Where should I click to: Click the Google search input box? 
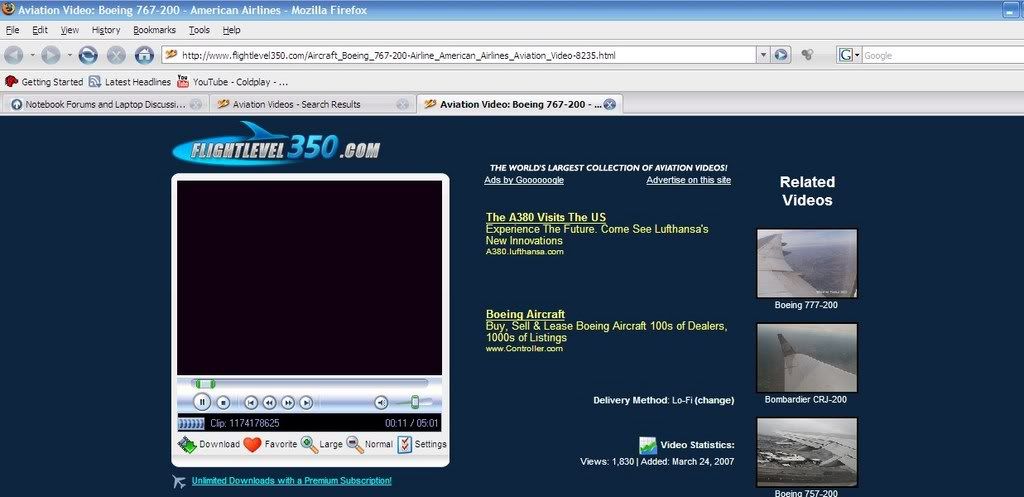[x=942, y=56]
